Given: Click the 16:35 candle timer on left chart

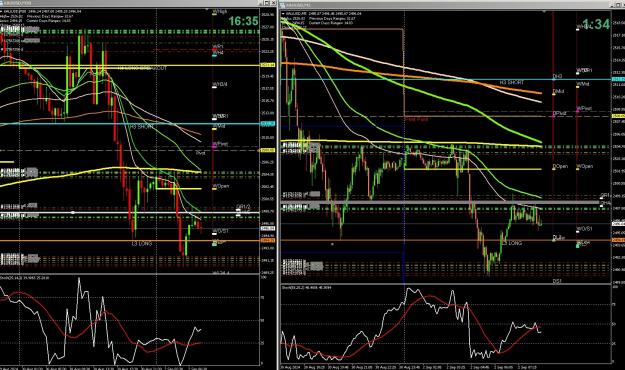Looking at the screenshot, I should (x=243, y=21).
